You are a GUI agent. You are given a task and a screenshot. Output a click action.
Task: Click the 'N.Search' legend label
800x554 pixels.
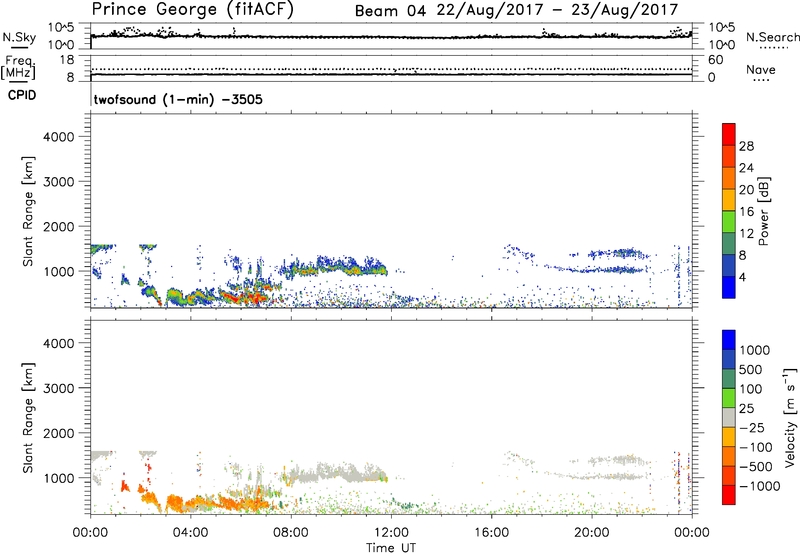(772, 37)
